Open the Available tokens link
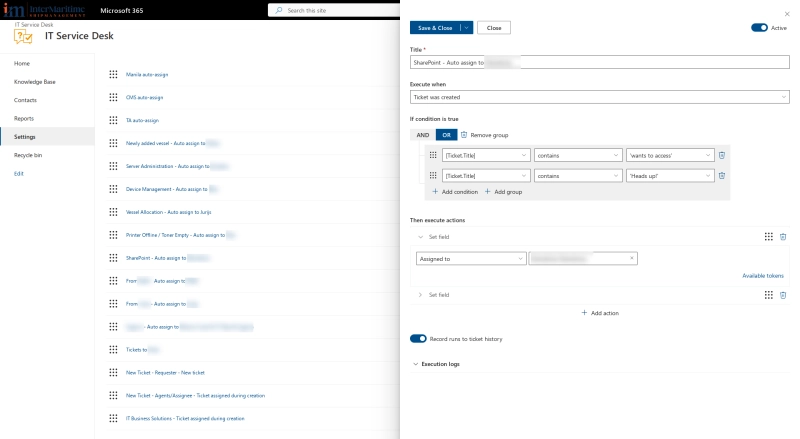 [762, 275]
